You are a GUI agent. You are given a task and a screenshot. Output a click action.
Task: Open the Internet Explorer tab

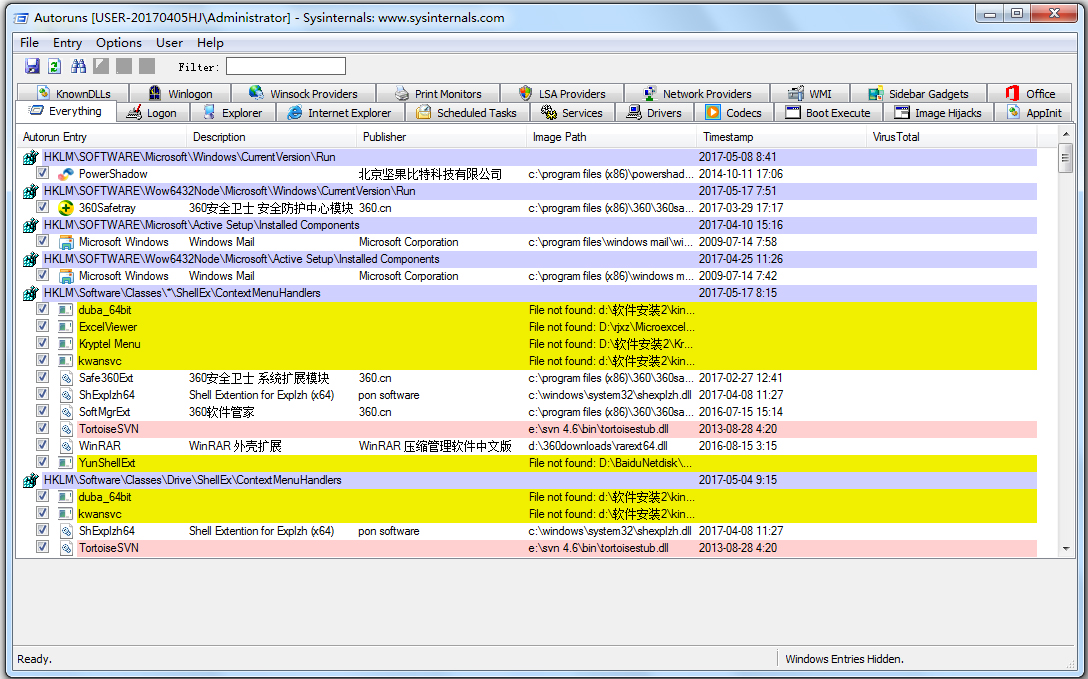(x=340, y=112)
